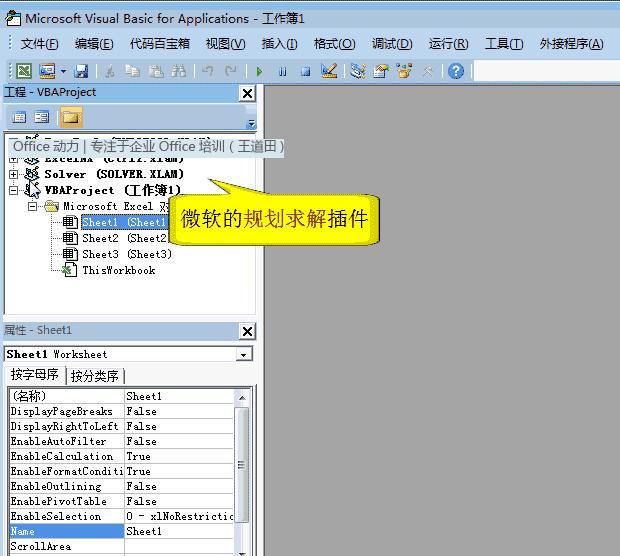Toggle Design Mode icon
620x556 pixels.
[x=329, y=71]
